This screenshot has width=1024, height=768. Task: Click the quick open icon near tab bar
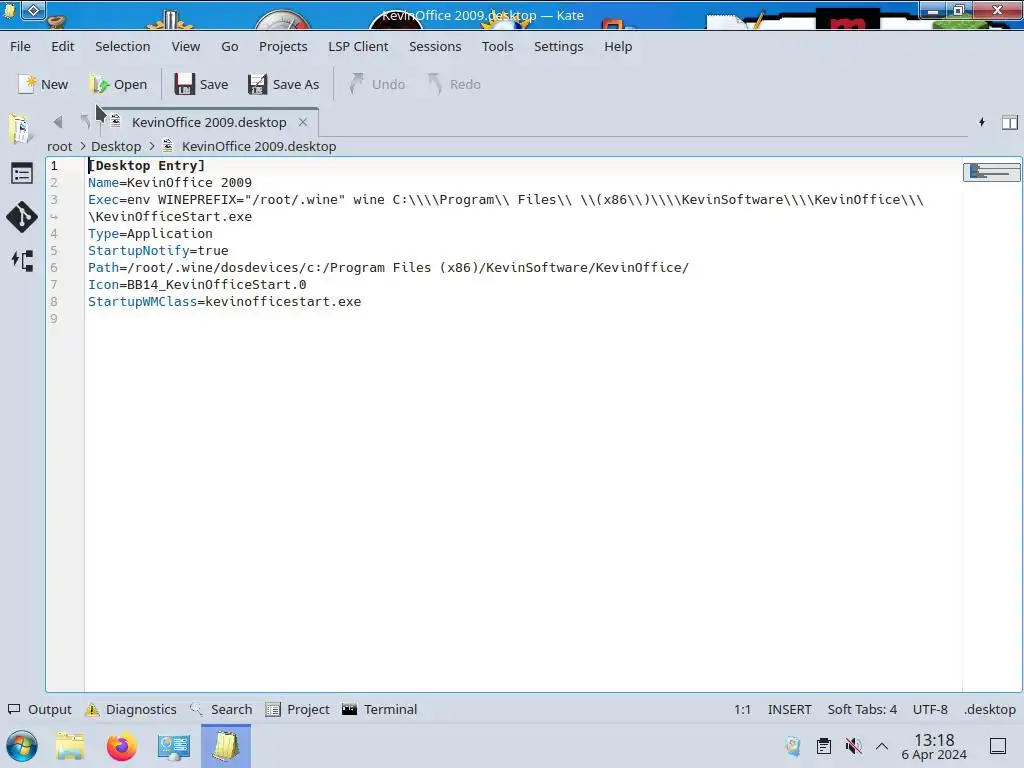[x=982, y=122]
